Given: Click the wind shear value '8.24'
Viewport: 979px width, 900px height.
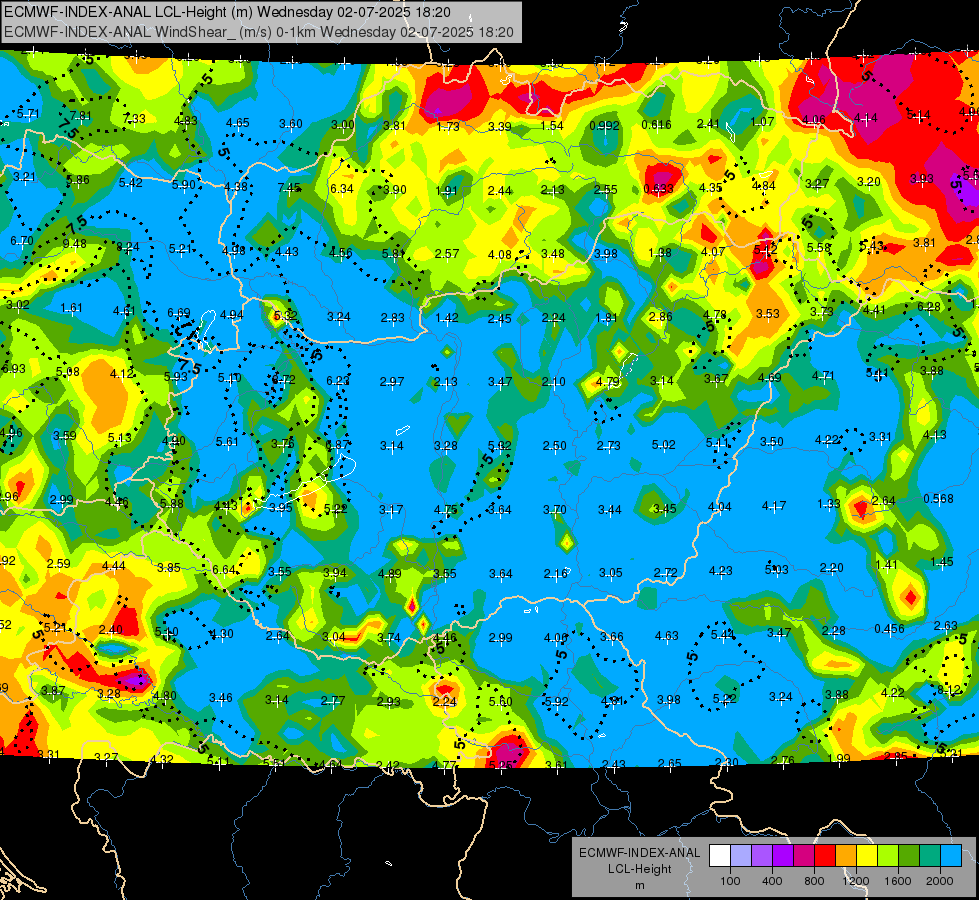Looking at the screenshot, I should click(128, 247).
